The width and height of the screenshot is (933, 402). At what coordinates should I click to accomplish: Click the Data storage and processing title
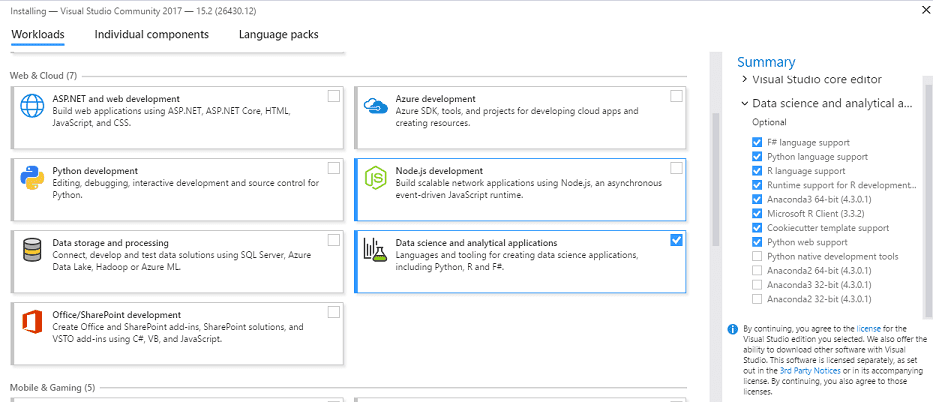111,243
